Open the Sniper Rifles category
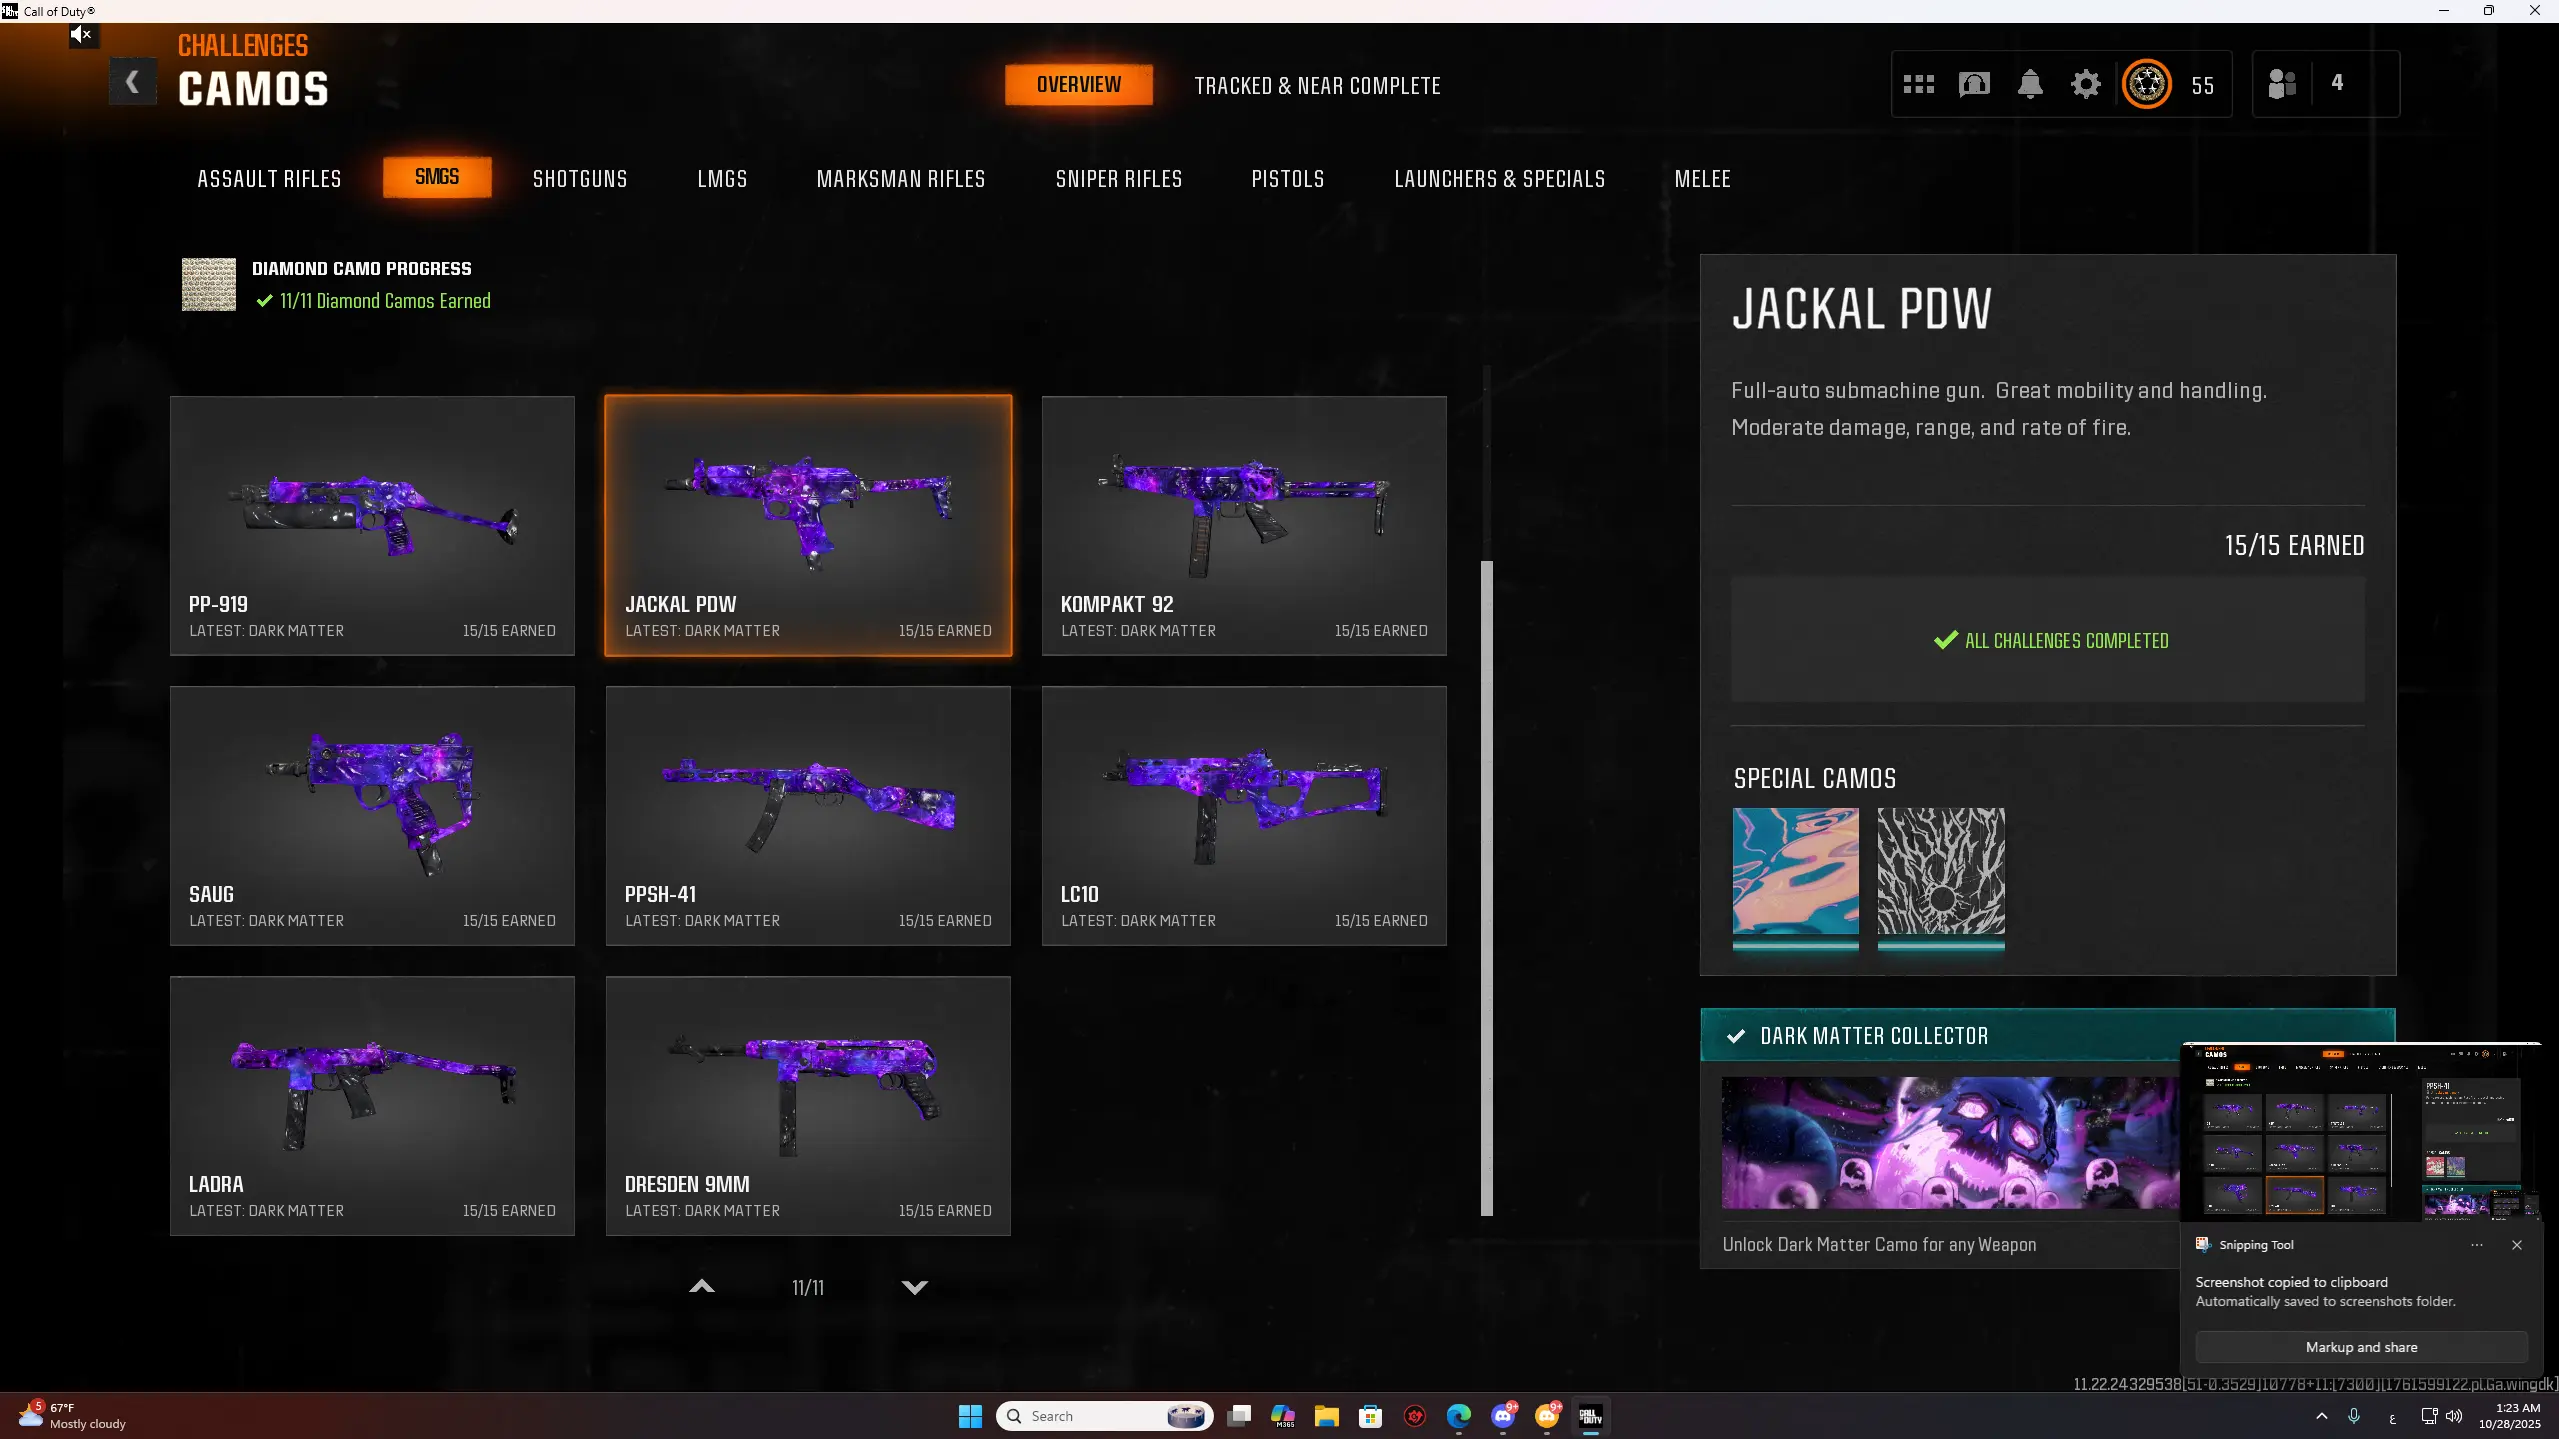The width and height of the screenshot is (2559, 1439). [x=1118, y=179]
